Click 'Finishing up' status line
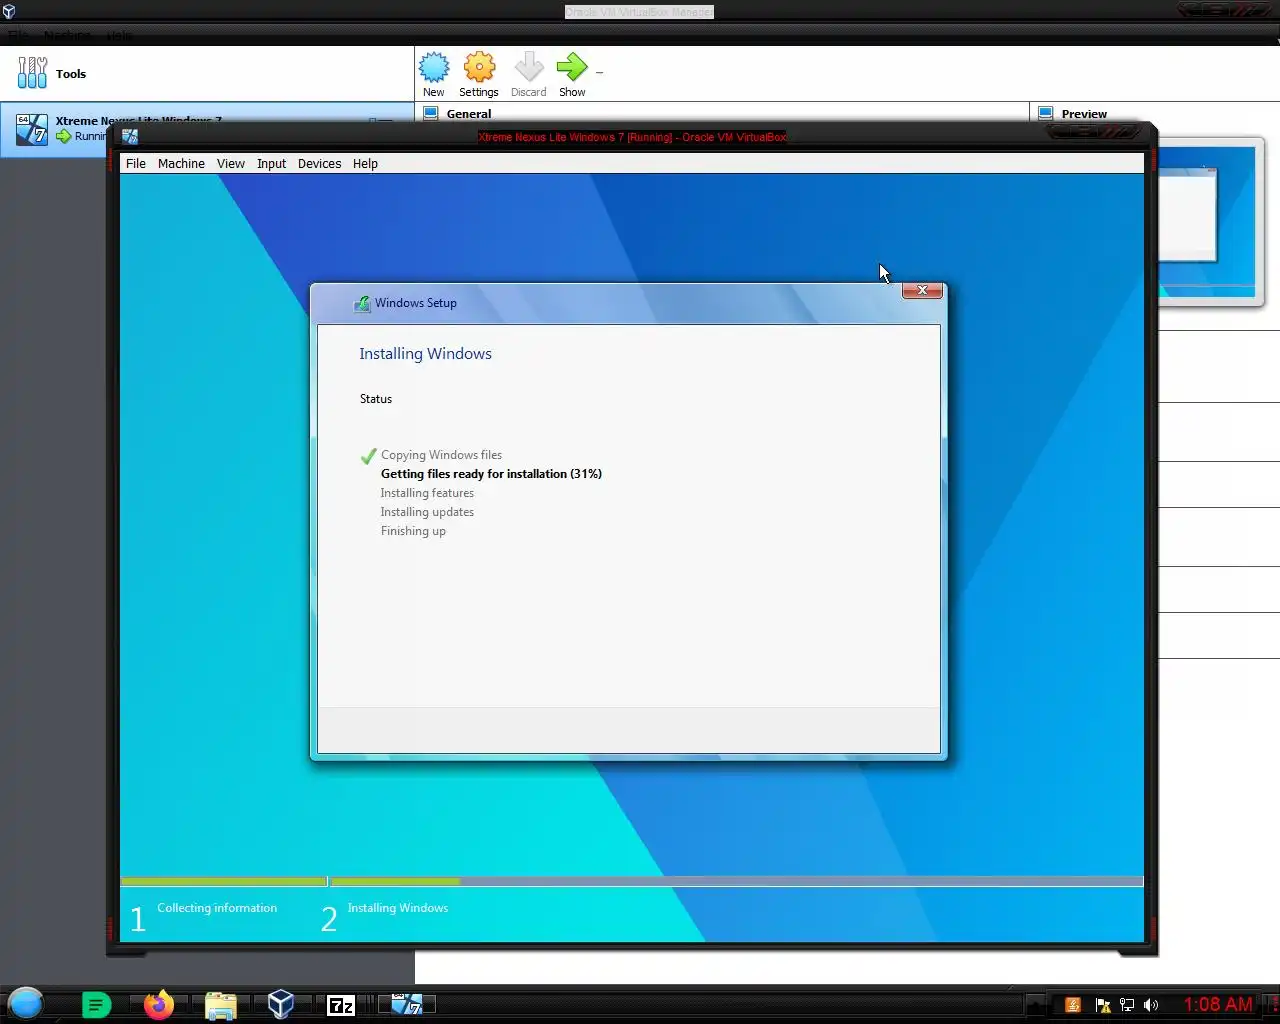The height and width of the screenshot is (1024, 1280). point(413,531)
